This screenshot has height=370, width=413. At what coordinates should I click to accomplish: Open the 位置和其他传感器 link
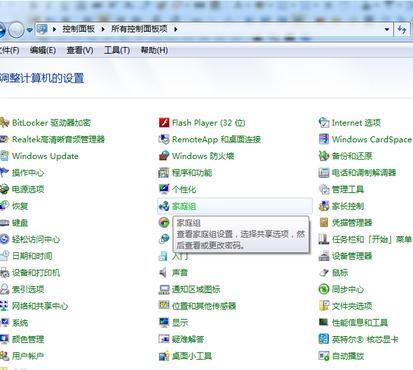[x=204, y=306]
